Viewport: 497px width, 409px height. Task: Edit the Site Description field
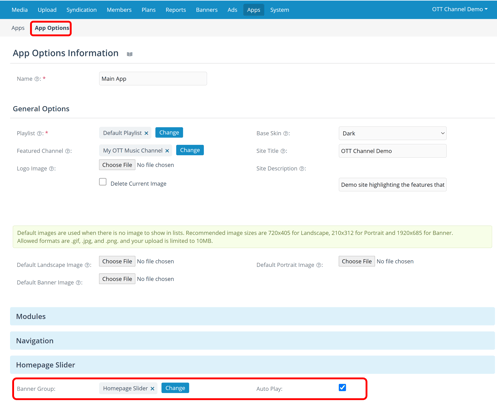click(x=393, y=185)
